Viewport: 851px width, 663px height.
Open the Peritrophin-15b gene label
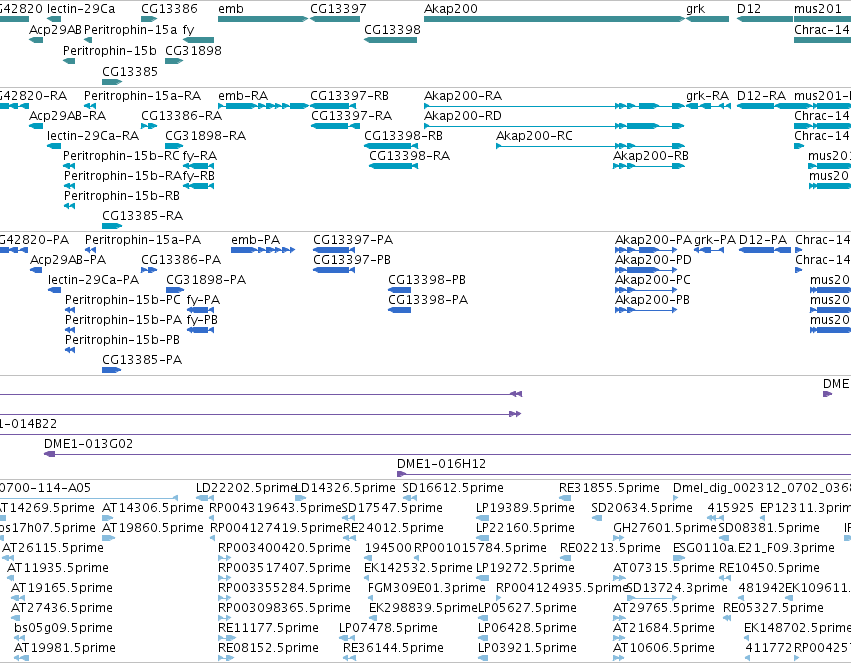point(110,50)
